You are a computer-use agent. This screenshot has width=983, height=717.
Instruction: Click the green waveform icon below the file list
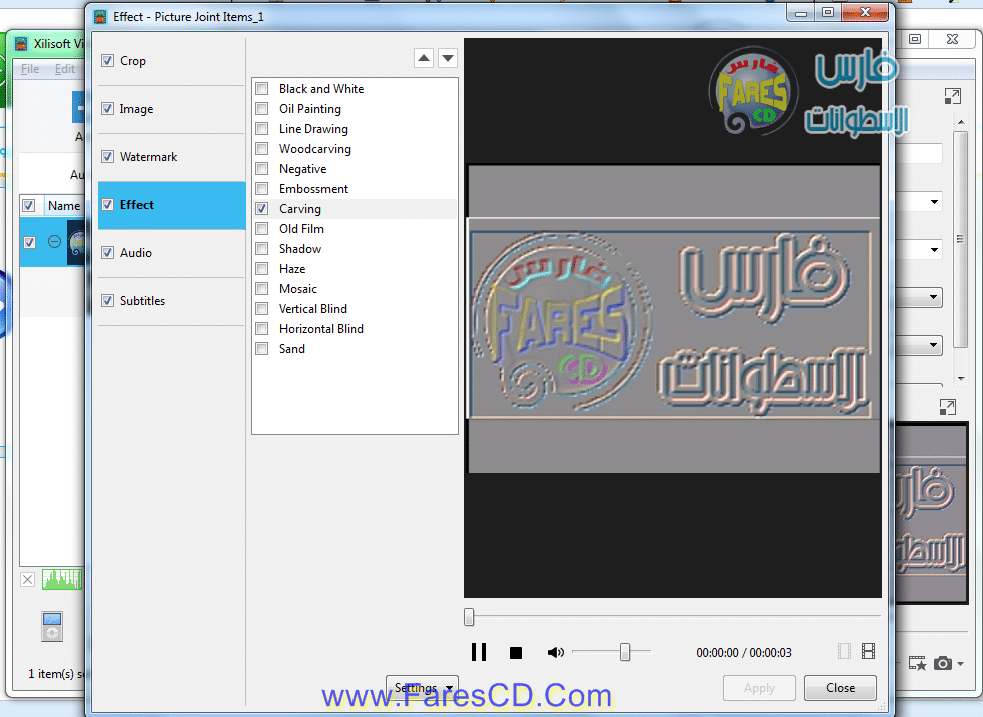(61, 579)
